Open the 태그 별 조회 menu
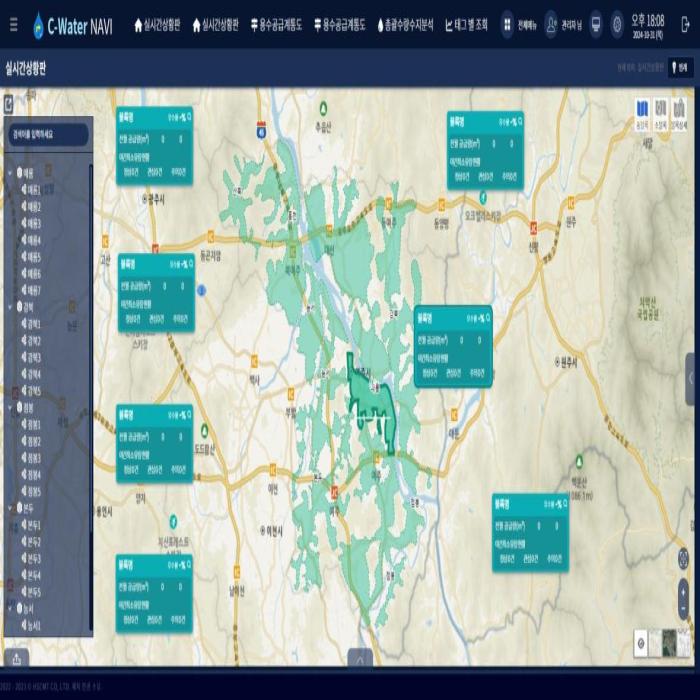700x700 pixels. tap(467, 25)
